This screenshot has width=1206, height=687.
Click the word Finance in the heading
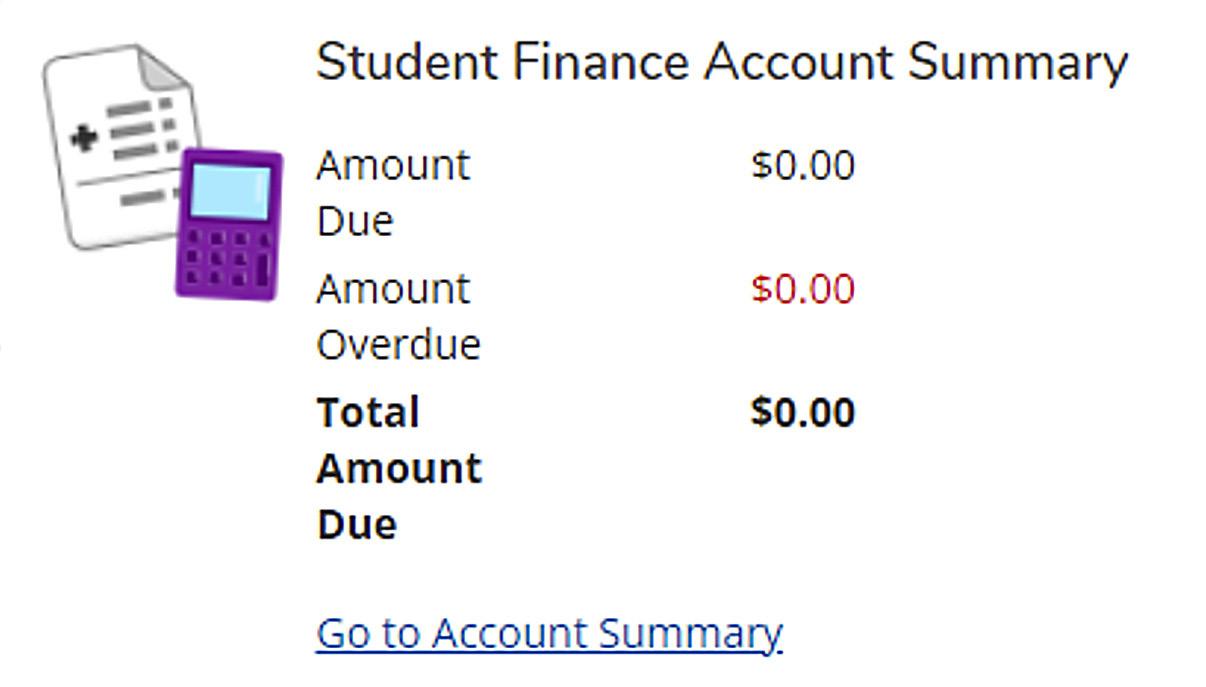[600, 63]
